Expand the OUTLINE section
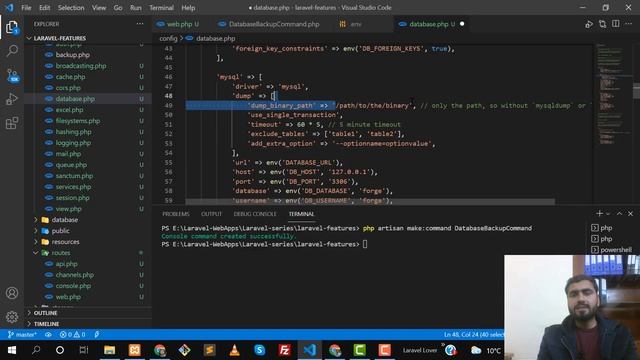The width and height of the screenshot is (640, 360). click(x=45, y=313)
